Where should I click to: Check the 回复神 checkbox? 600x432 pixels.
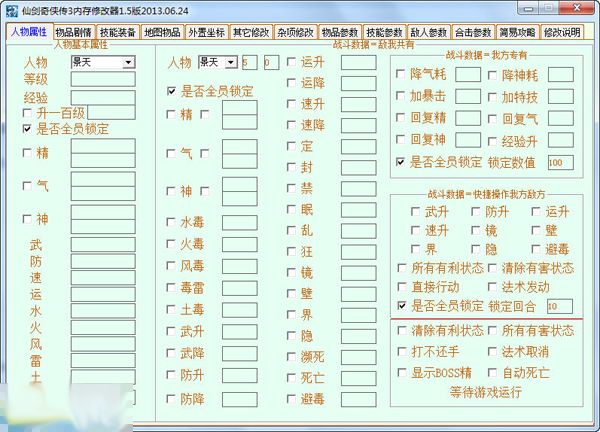tap(401, 139)
